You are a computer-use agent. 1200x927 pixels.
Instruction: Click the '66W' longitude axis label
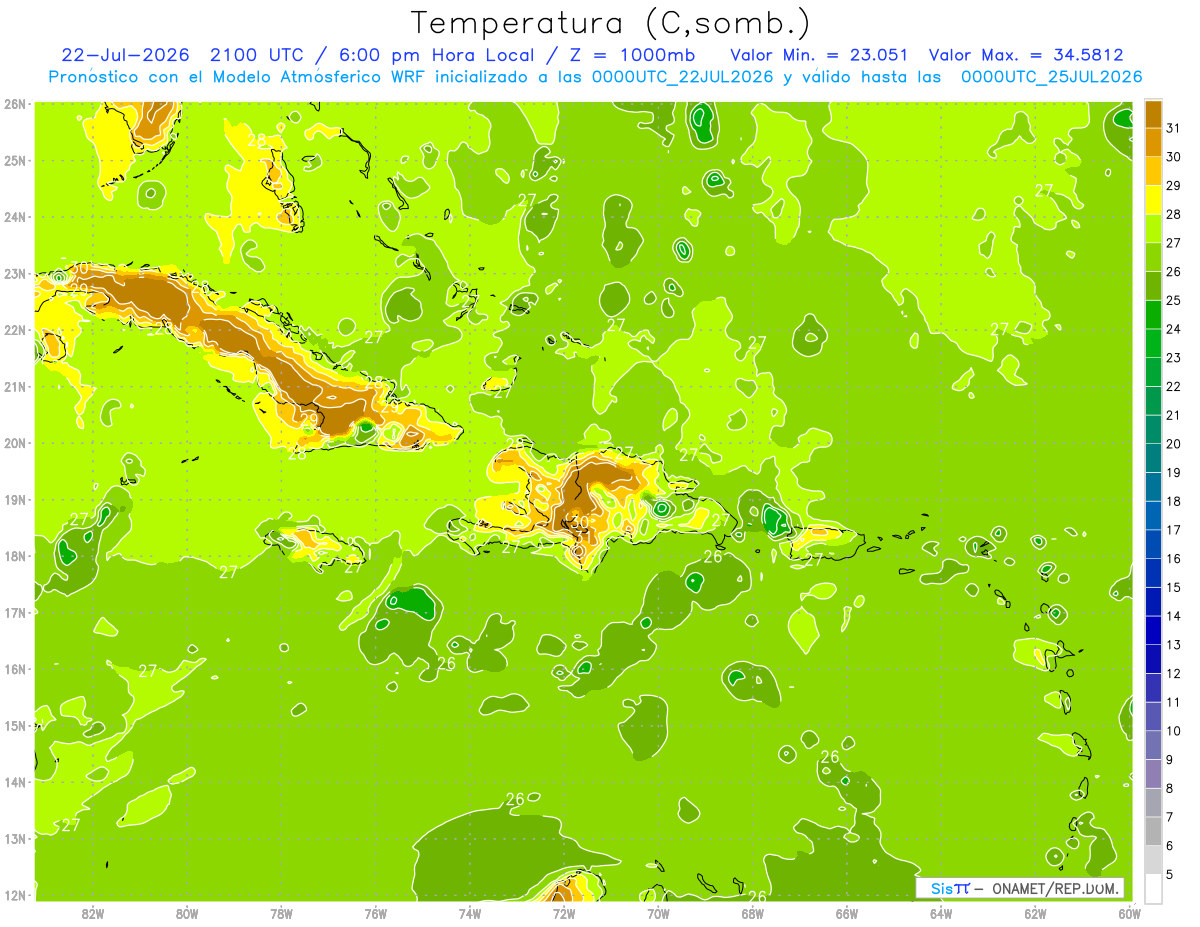coord(846,912)
